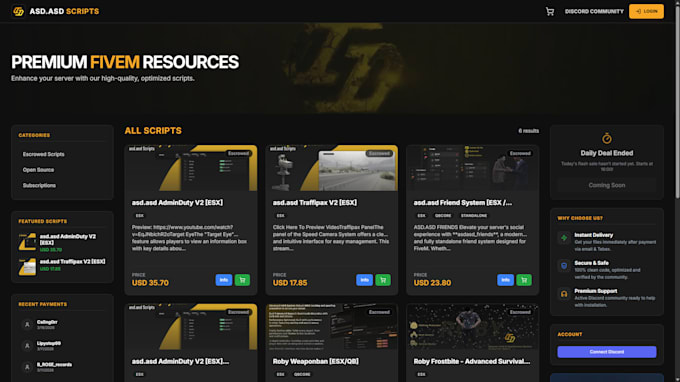Click Info button for AdminDuty V2 USD 35.70
680x382 pixels.
click(224, 280)
